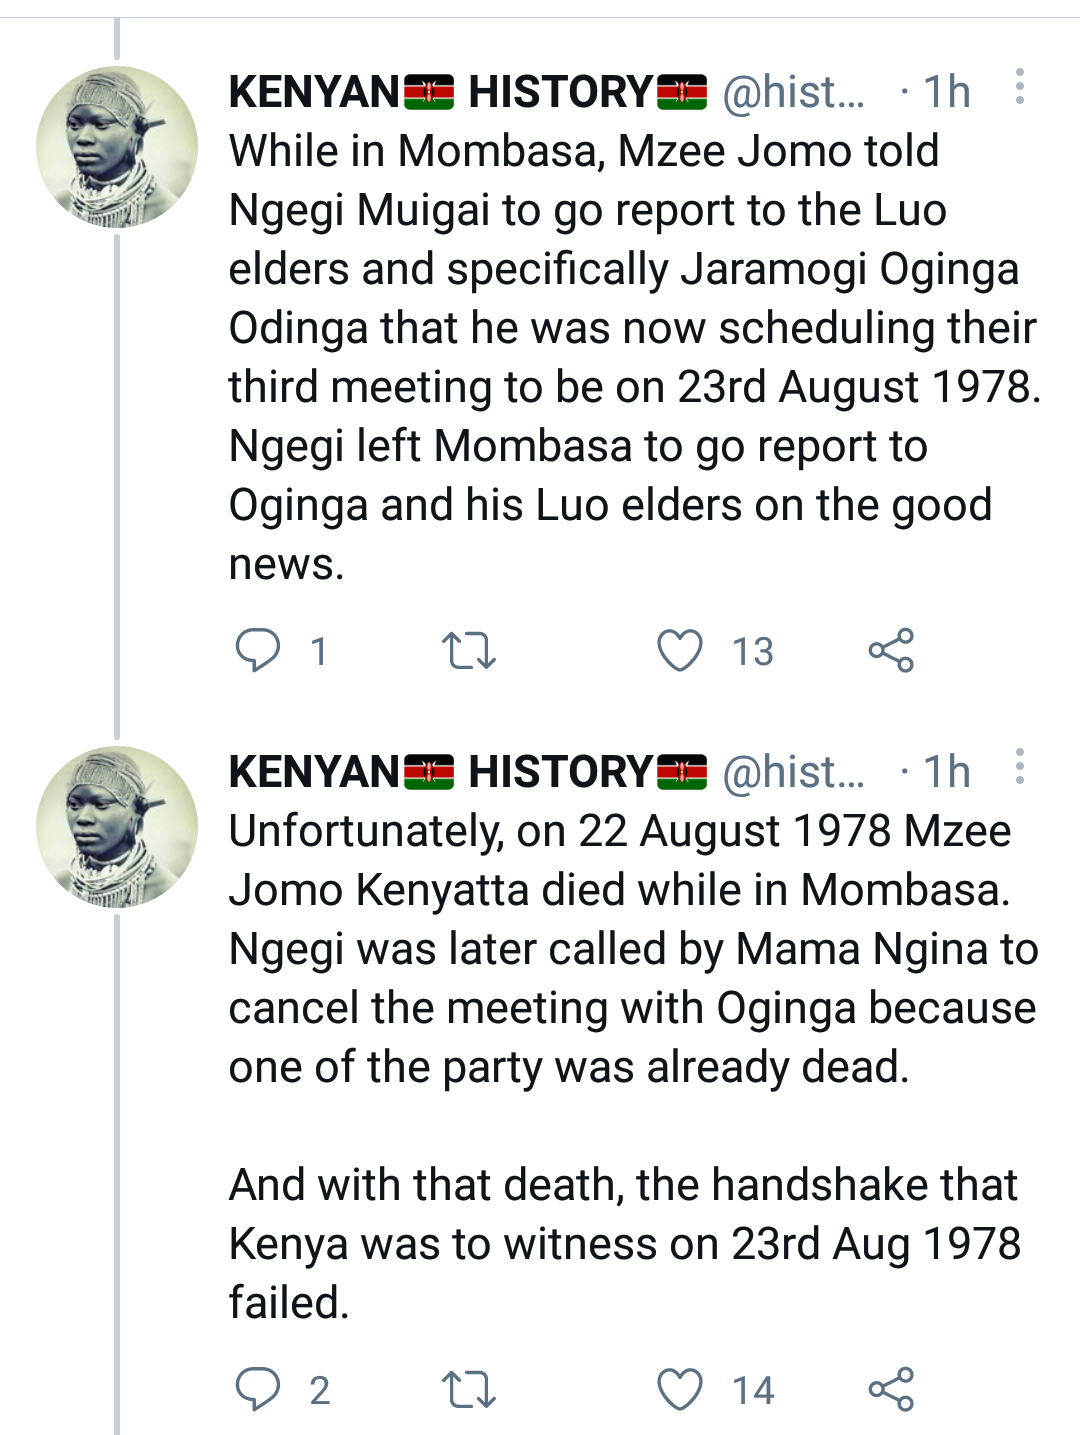Retweet the tweet about failed handshake
1080x1435 pixels.
click(468, 1389)
